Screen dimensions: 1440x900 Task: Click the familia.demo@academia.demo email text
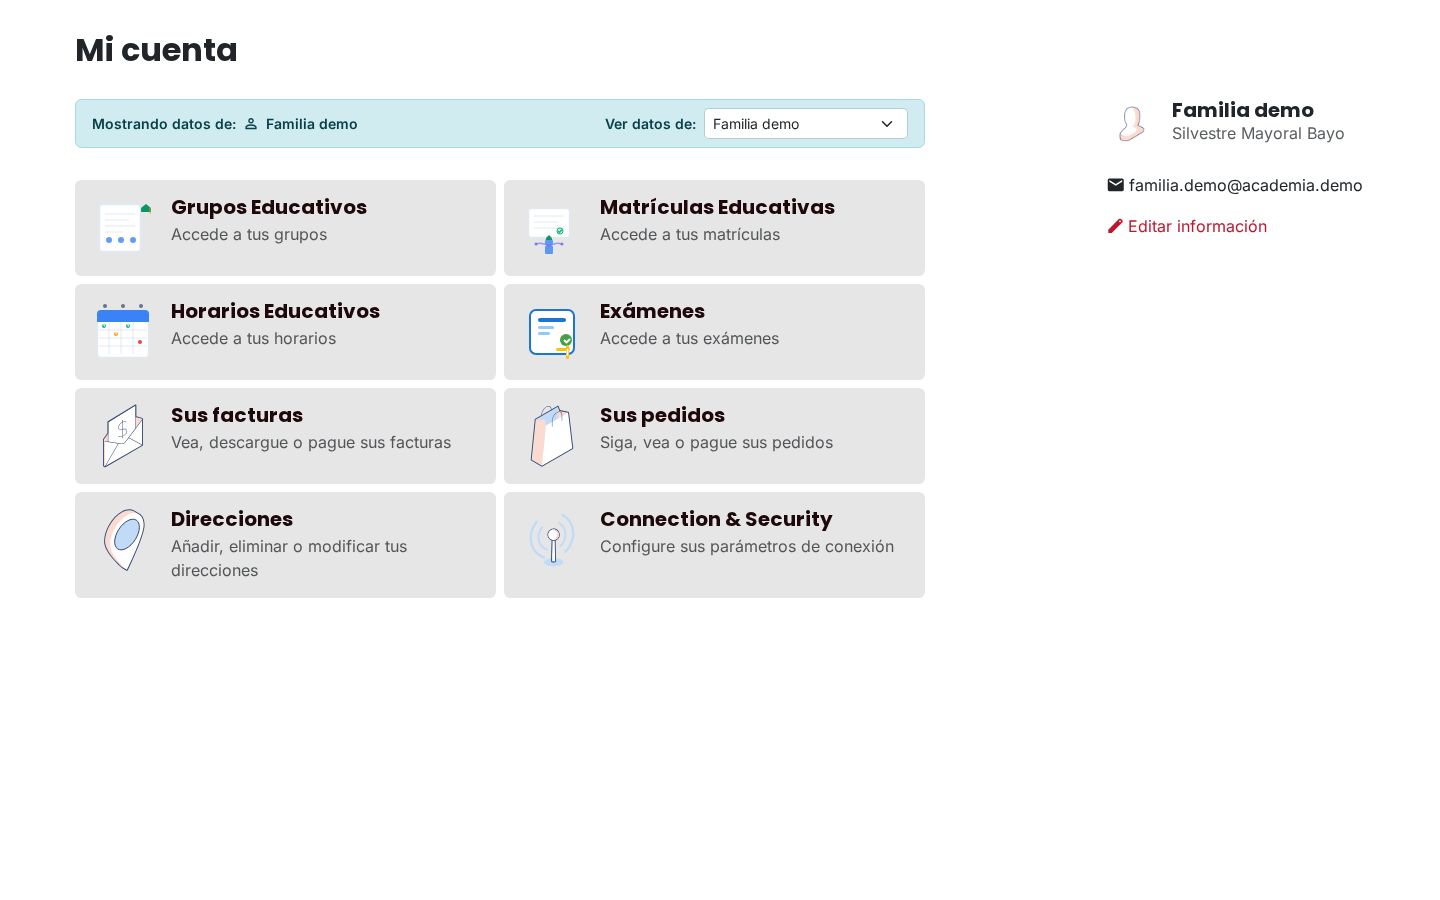[1245, 185]
